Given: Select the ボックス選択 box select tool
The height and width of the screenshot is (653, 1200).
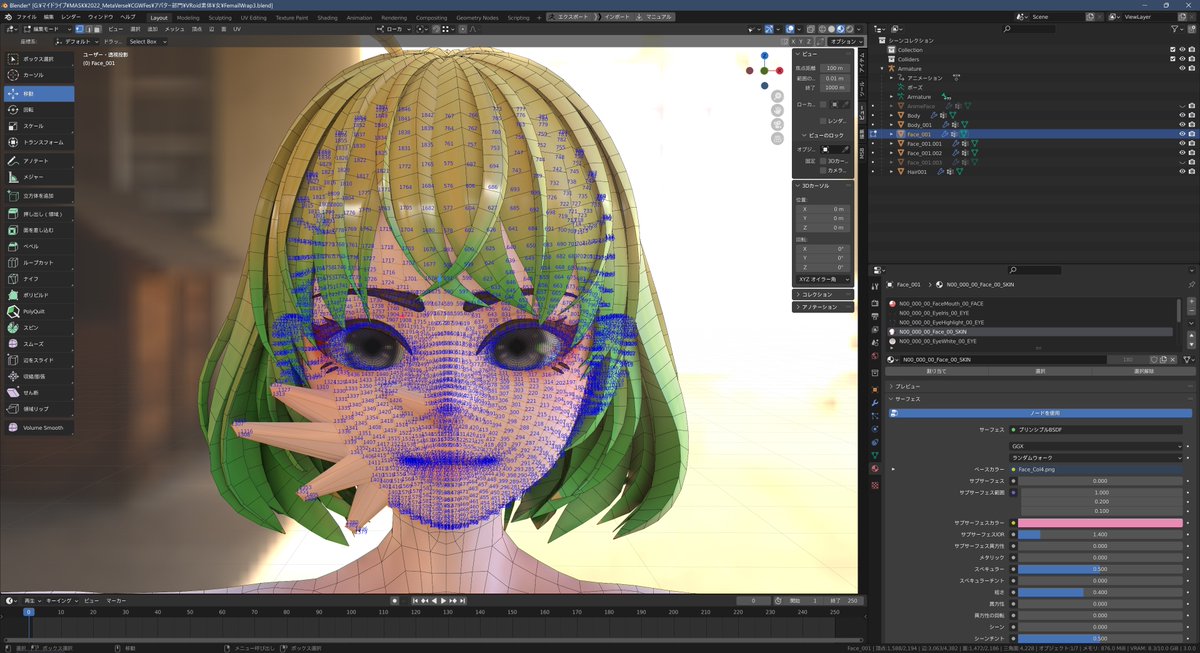Looking at the screenshot, I should coord(38,59).
